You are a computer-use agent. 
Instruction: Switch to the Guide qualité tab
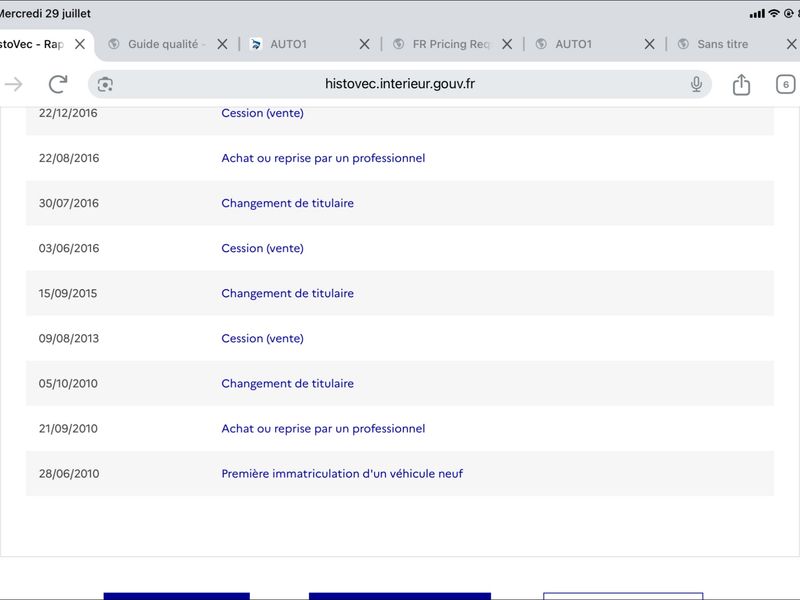pyautogui.click(x=162, y=44)
